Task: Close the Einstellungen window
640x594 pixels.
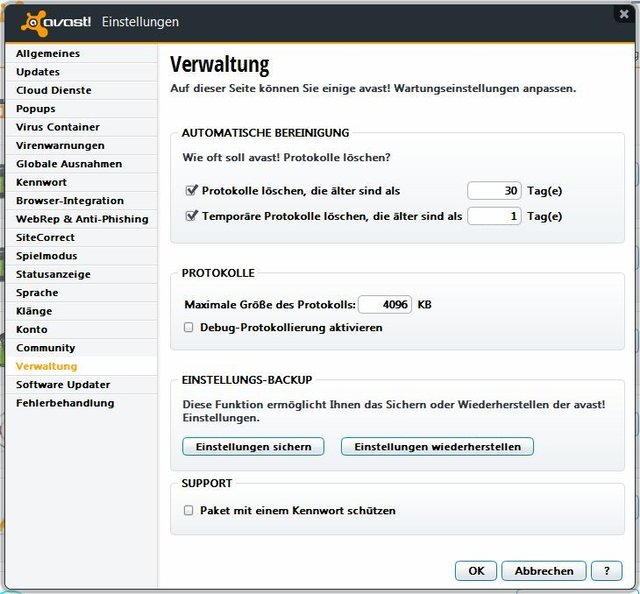Action: (x=624, y=14)
